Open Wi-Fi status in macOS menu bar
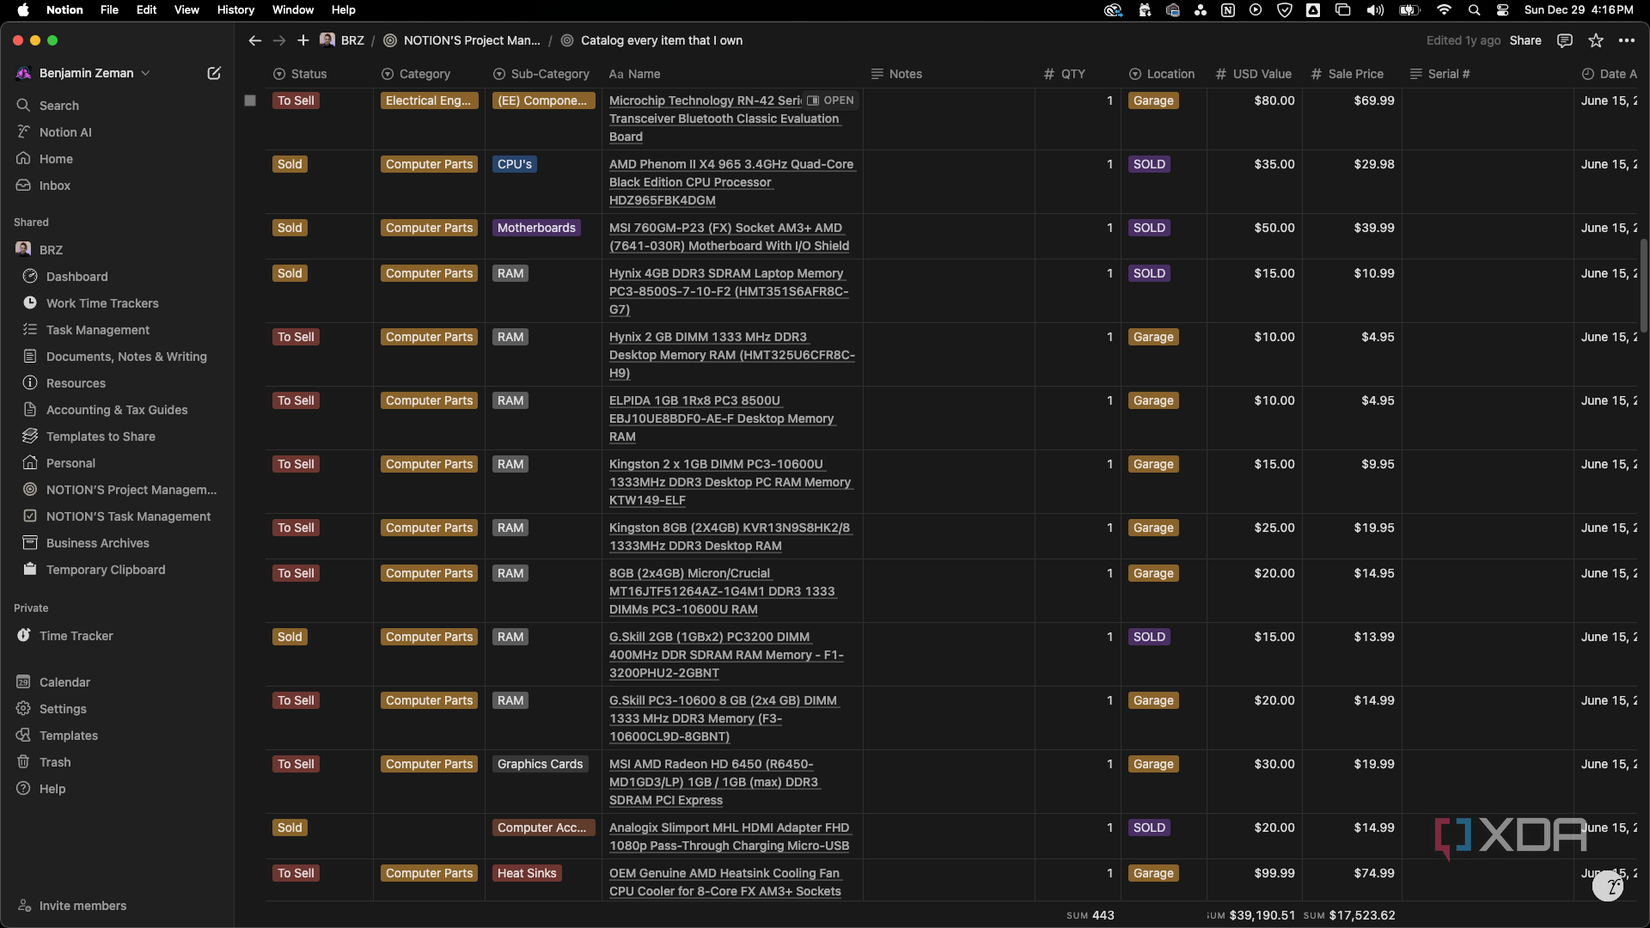The height and width of the screenshot is (928, 1650). [1443, 10]
